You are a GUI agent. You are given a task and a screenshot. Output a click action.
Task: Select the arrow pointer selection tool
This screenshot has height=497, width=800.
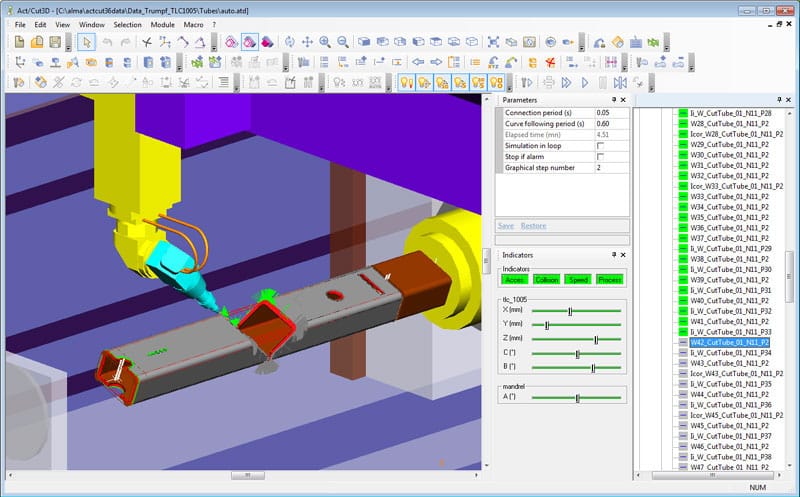coord(86,42)
